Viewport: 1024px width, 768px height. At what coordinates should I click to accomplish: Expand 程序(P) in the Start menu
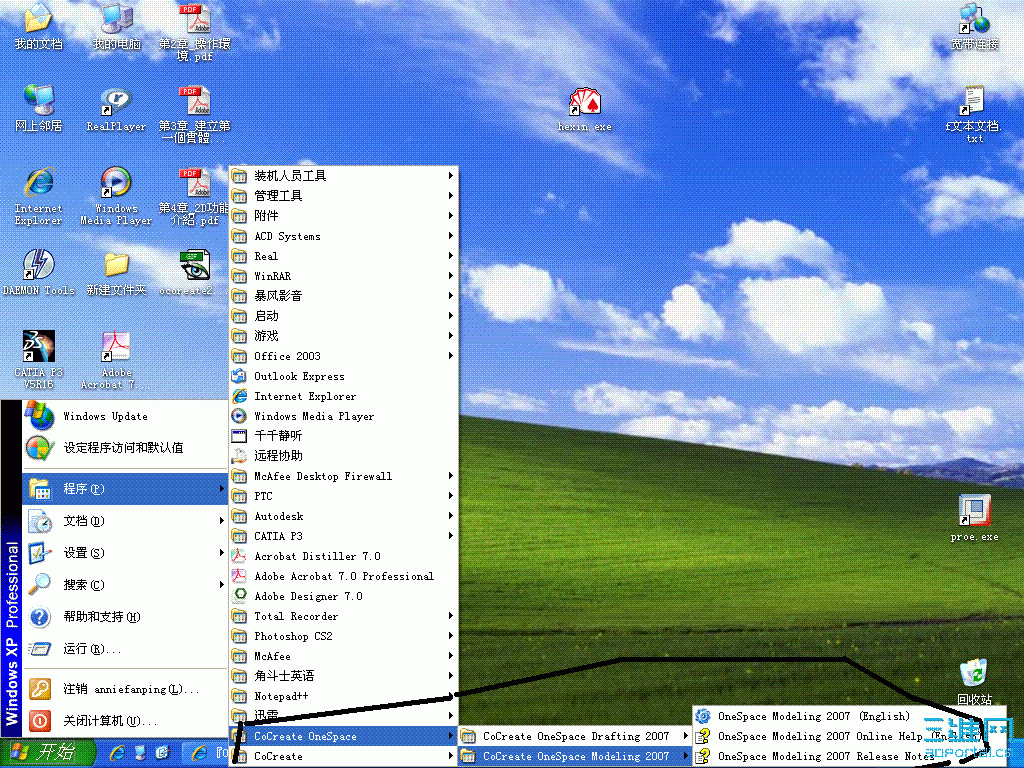[x=125, y=488]
